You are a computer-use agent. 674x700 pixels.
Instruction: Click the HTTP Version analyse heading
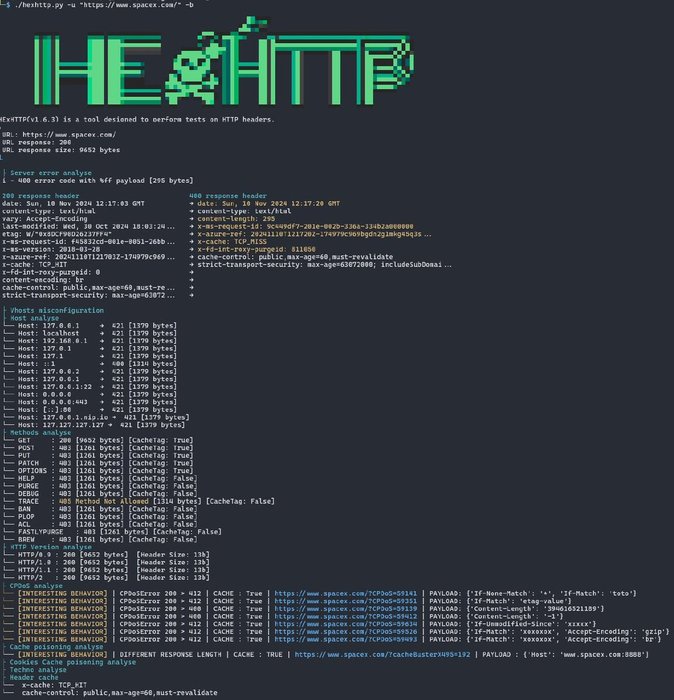[x=51, y=547]
